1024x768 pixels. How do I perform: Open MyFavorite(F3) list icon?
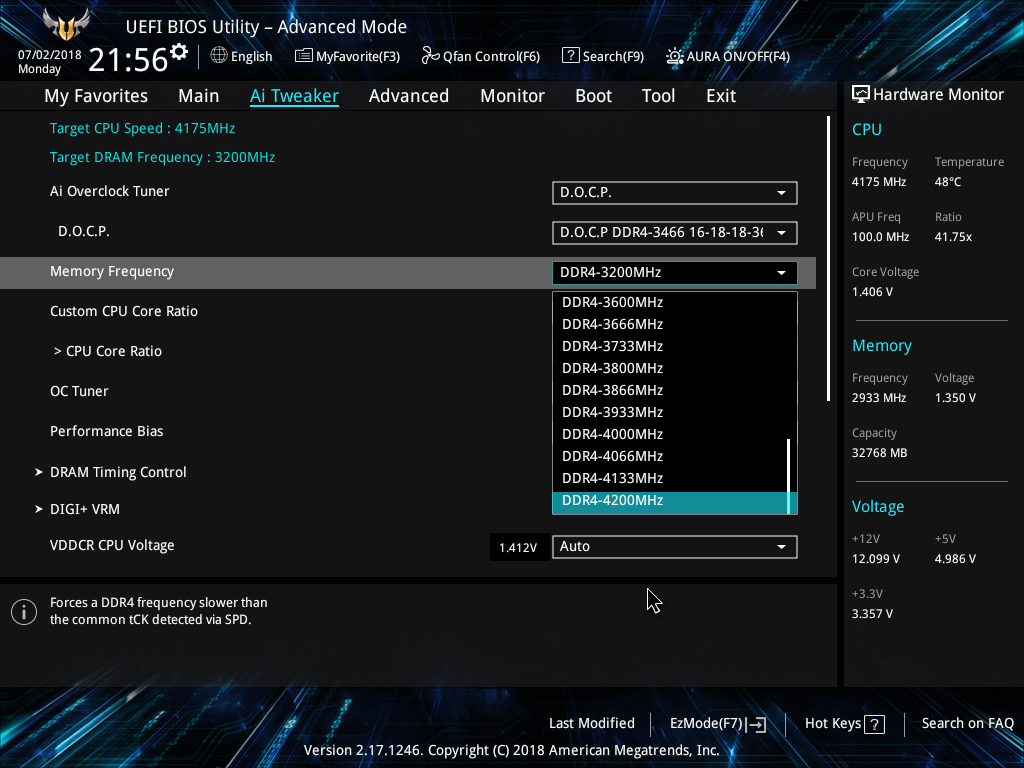pyautogui.click(x=304, y=56)
